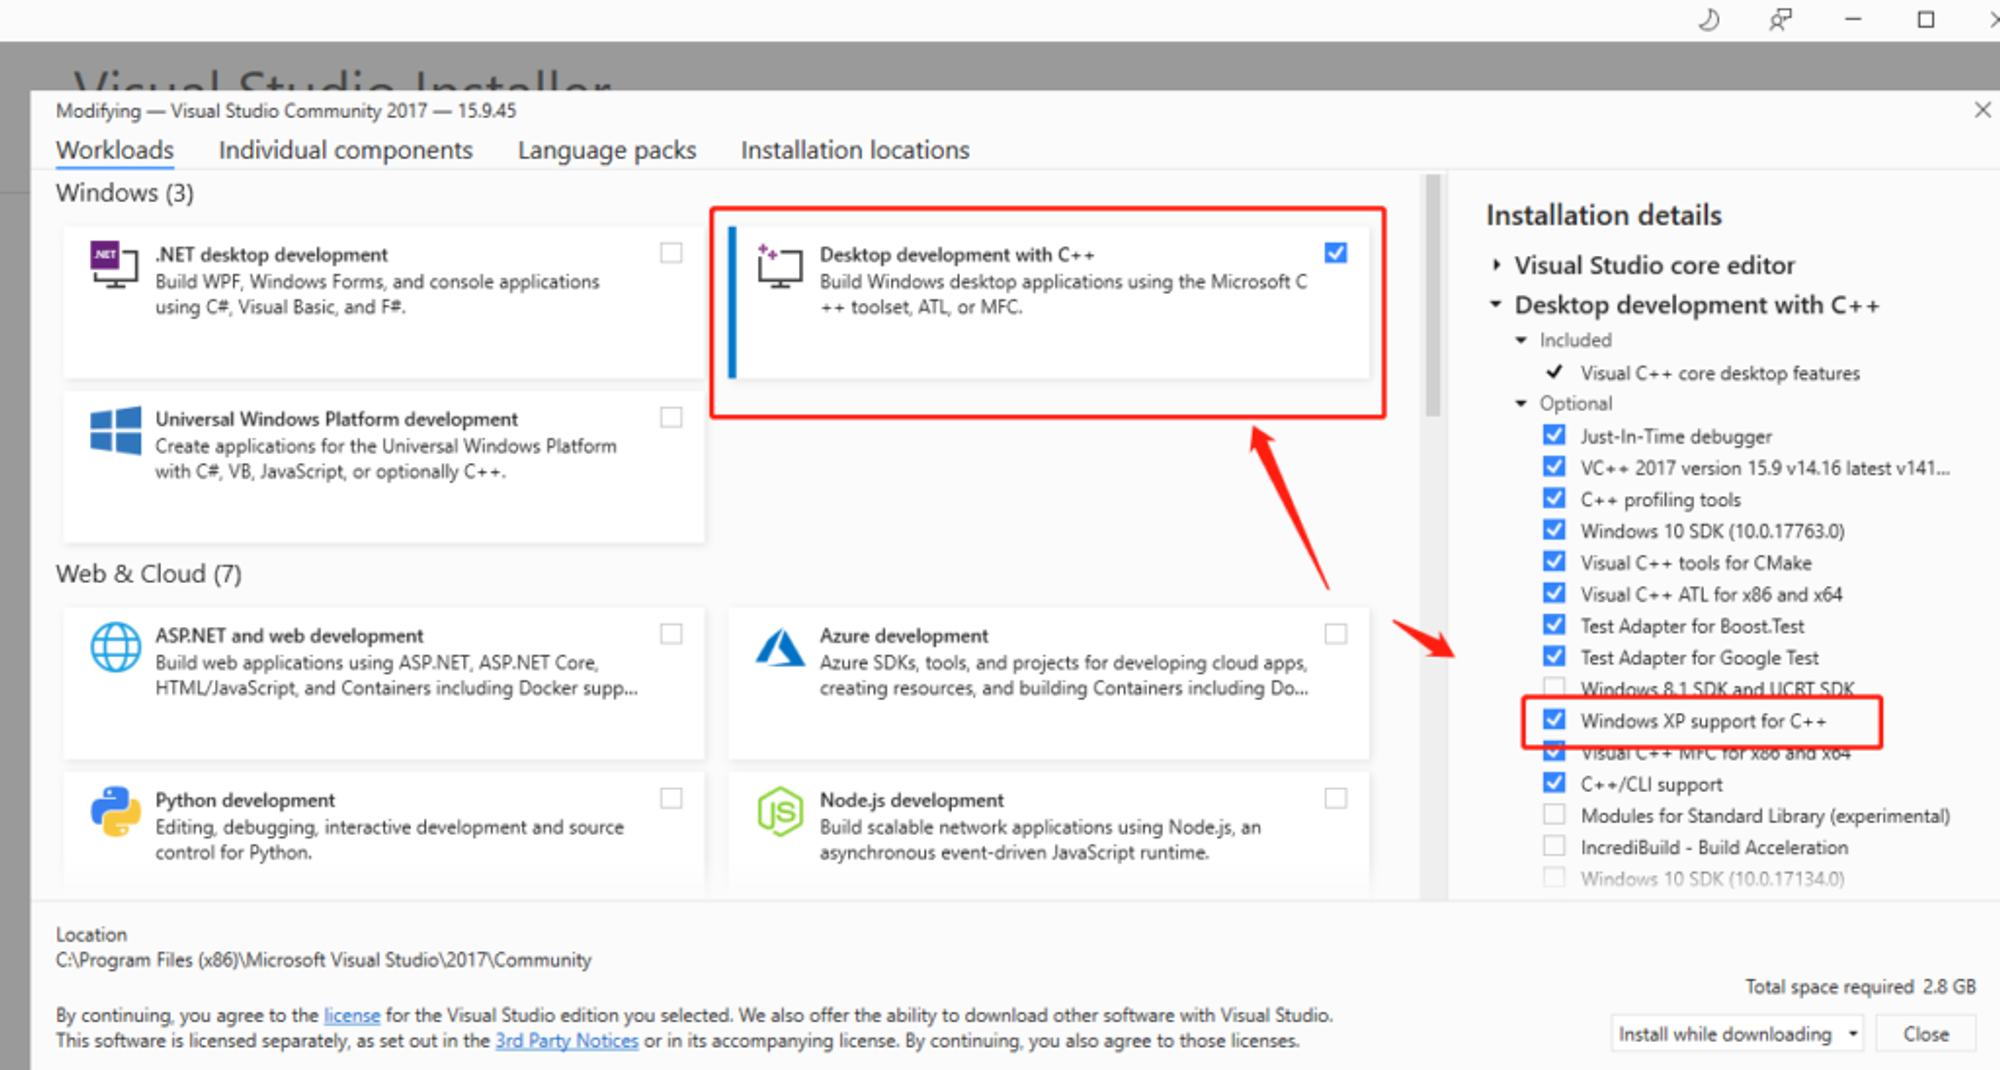This screenshot has height=1070, width=2000.
Task: Click the Python development logo icon
Action: (x=115, y=811)
